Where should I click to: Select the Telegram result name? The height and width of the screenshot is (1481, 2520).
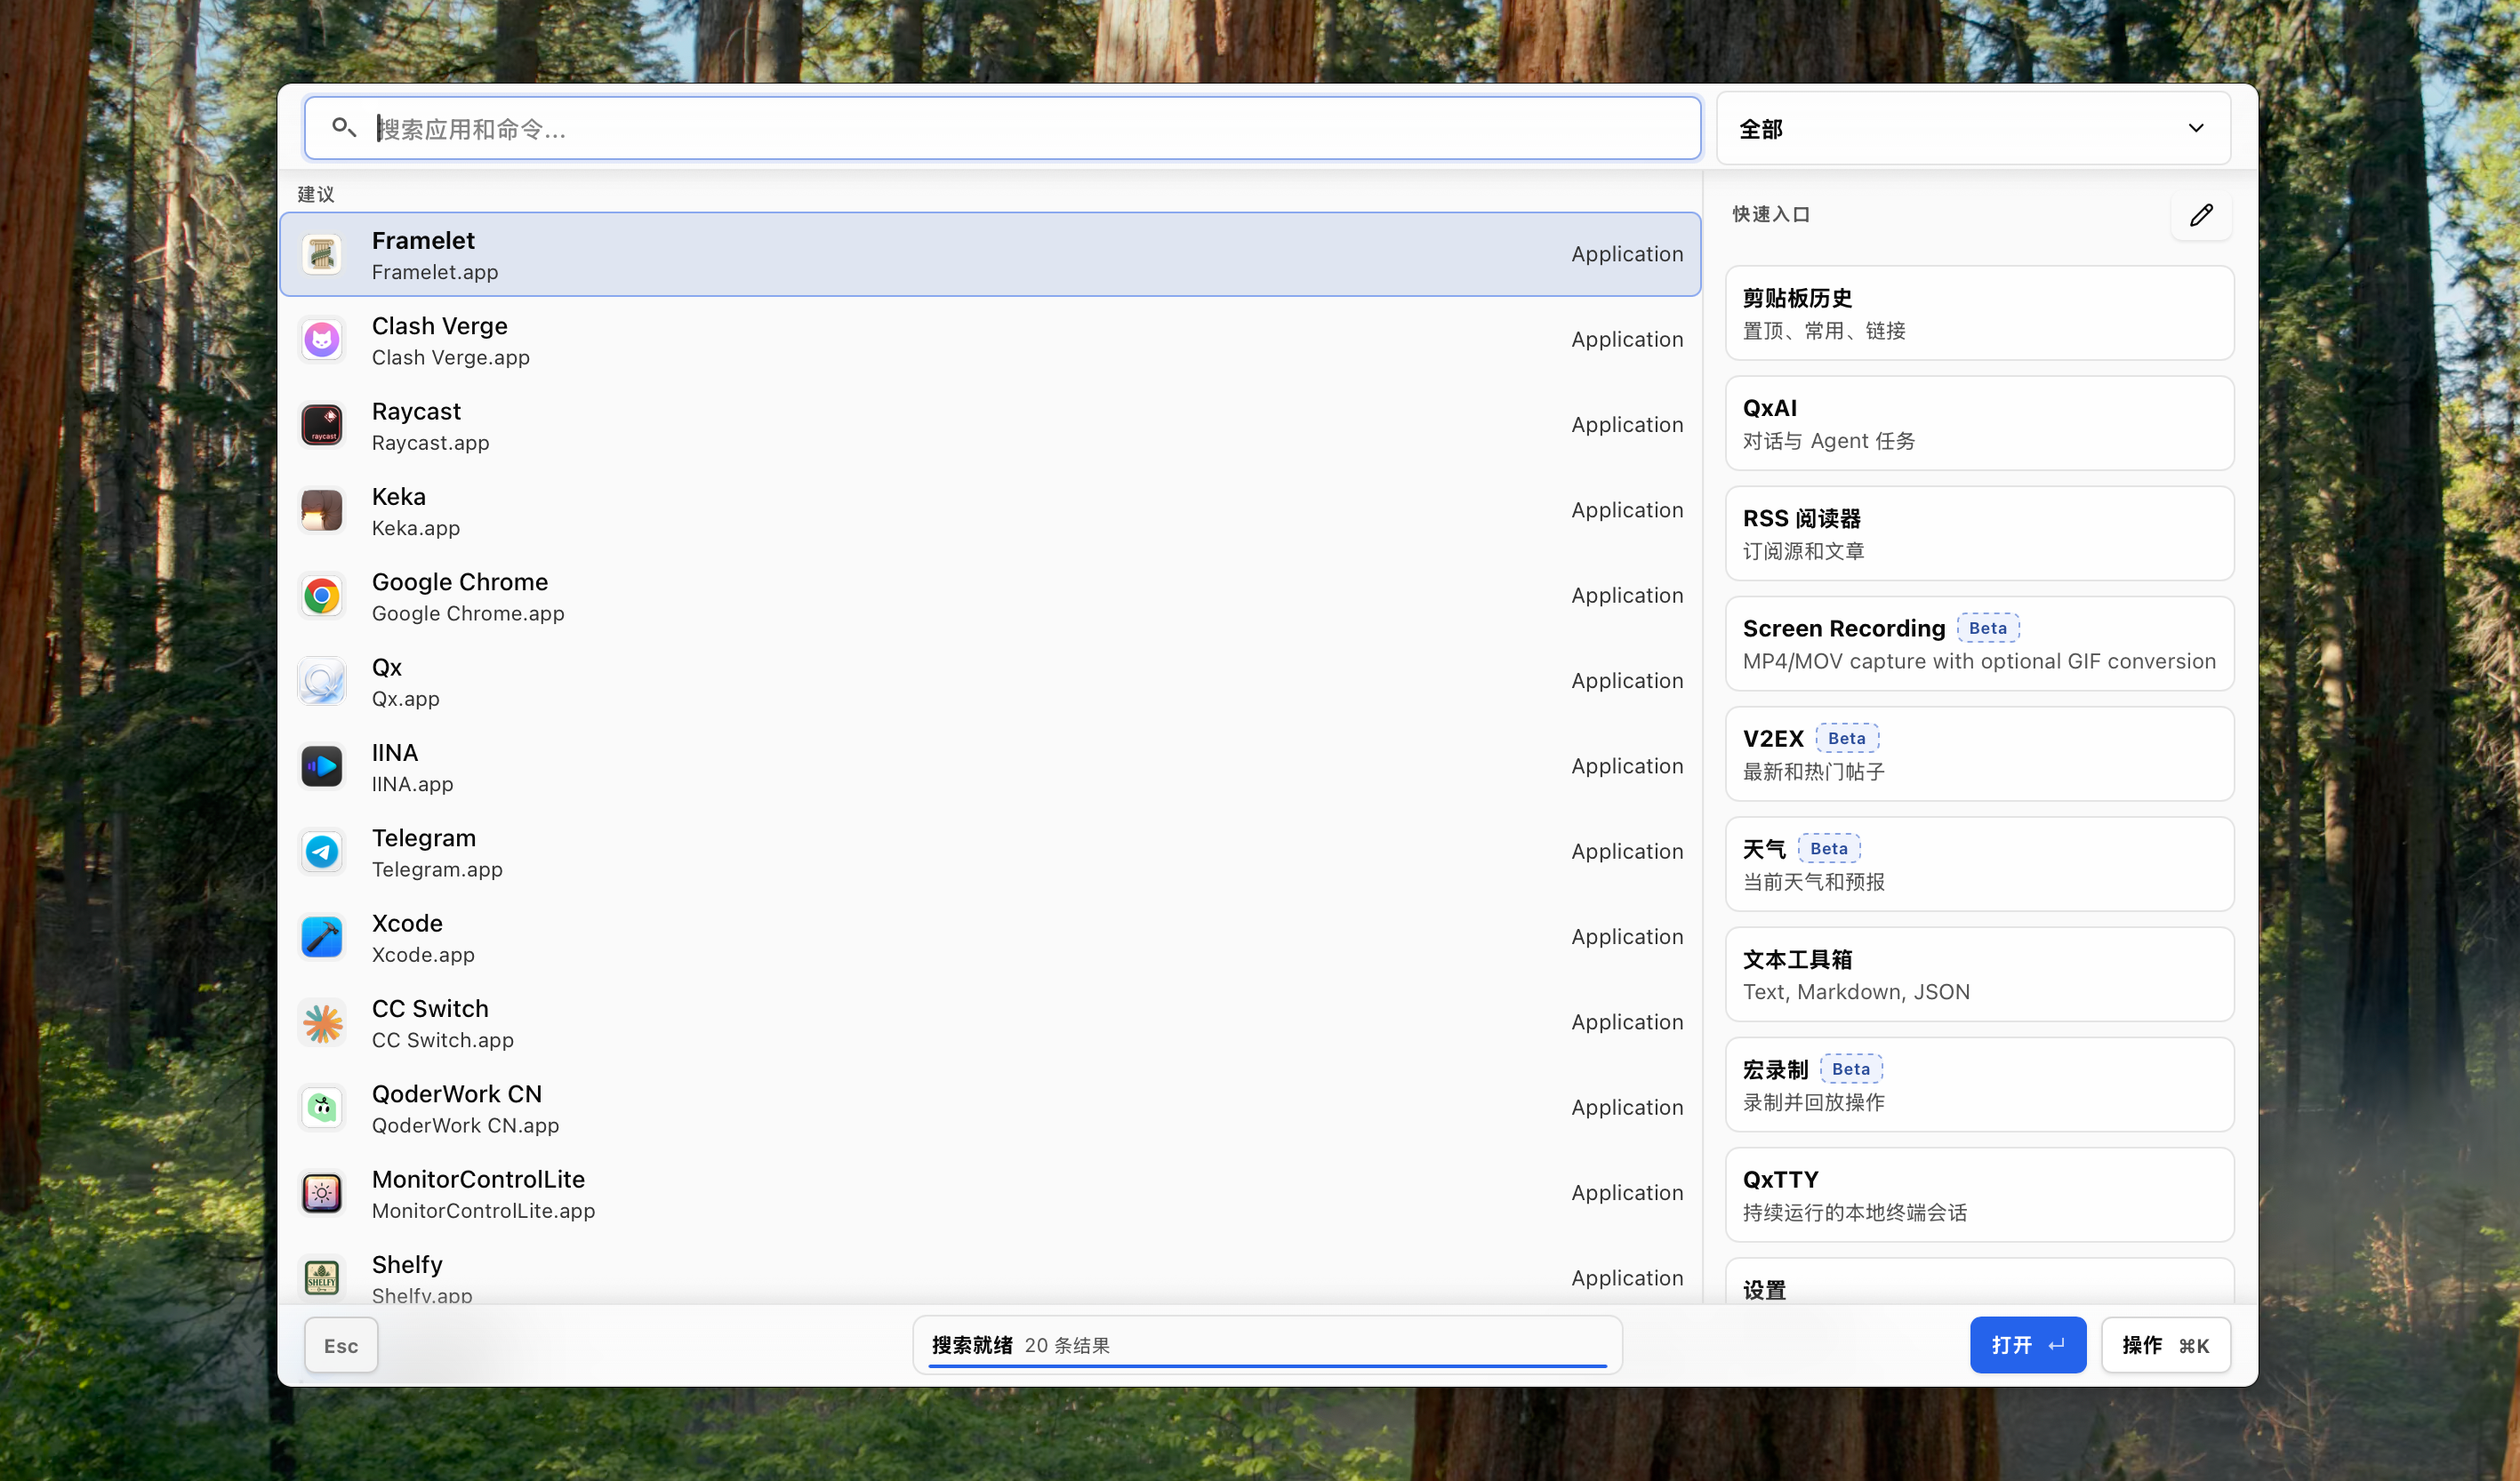(x=424, y=838)
